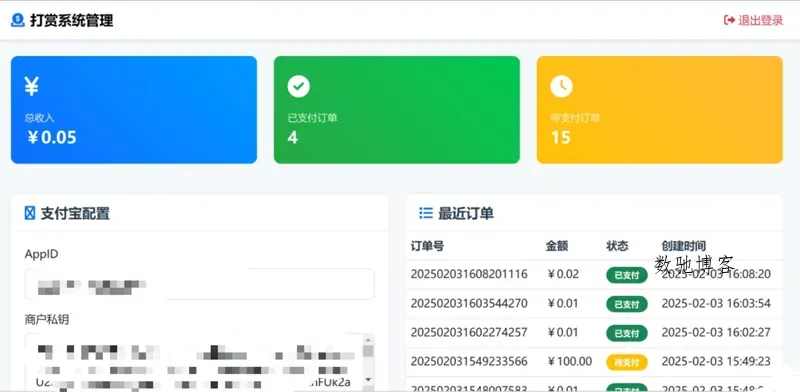The image size is (800, 392).
Task: Click the 支付宝配置 heading icon
Action: (30, 213)
